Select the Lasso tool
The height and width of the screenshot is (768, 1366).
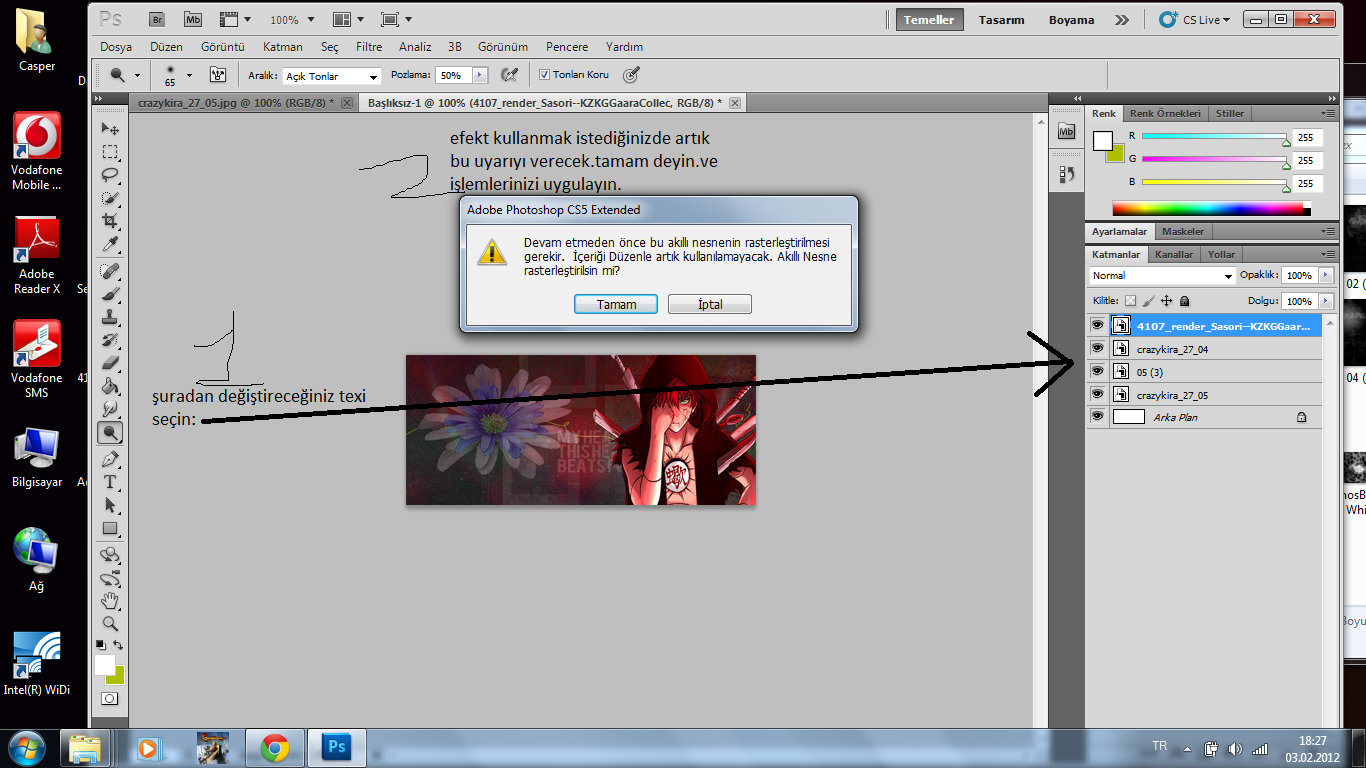[110, 175]
